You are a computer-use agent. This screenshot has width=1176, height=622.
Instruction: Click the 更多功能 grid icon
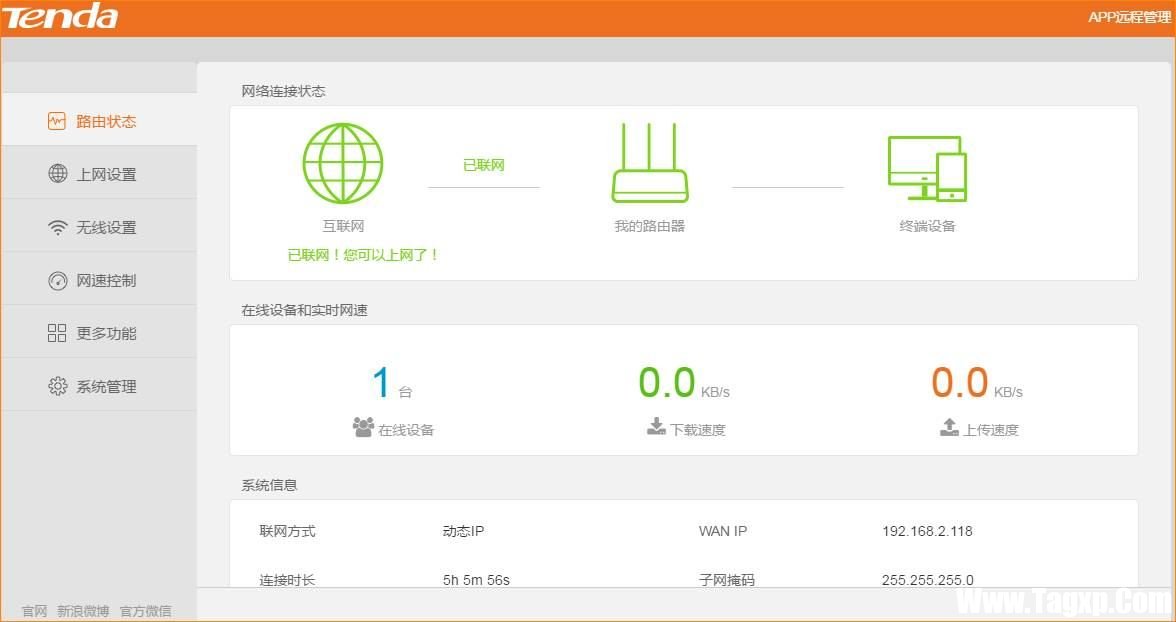point(57,333)
